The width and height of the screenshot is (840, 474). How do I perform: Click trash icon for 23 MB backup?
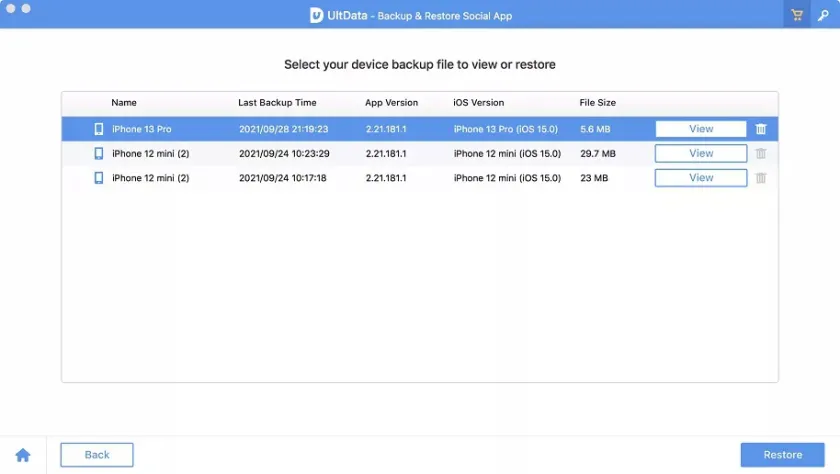pyautogui.click(x=761, y=178)
